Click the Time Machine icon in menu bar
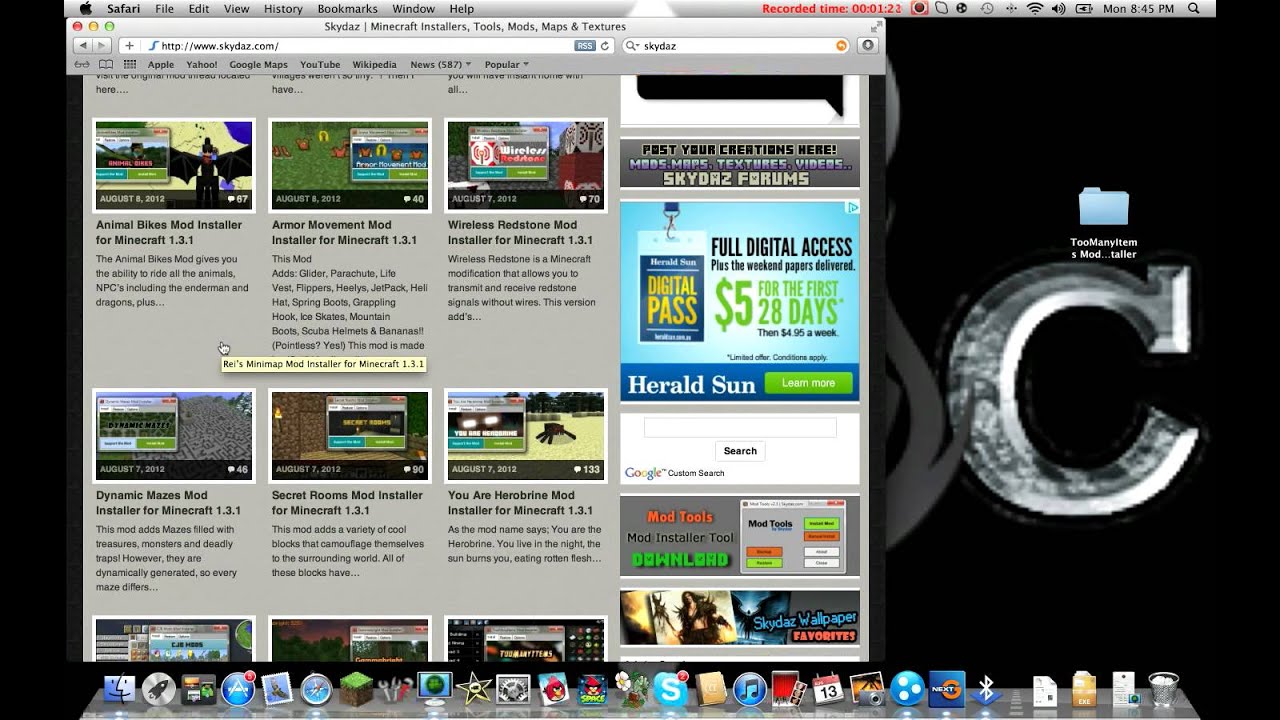Screen dimensions: 1280x720 tap(987, 8)
